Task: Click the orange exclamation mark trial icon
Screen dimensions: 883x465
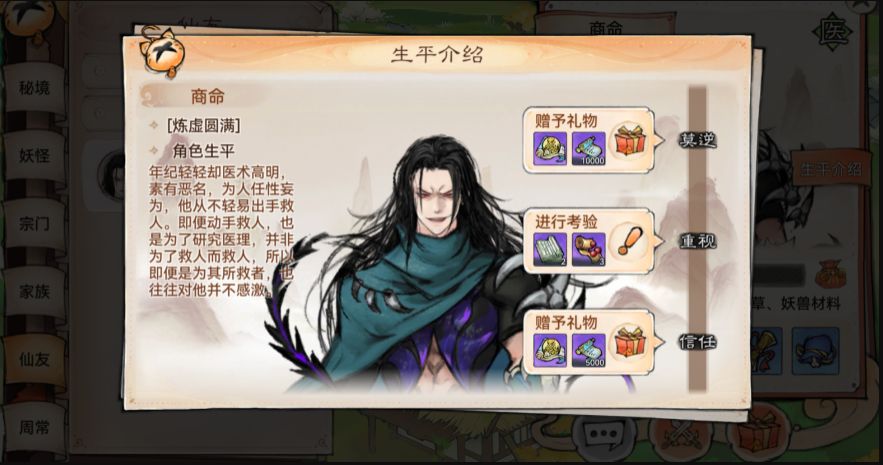Action: coord(628,242)
